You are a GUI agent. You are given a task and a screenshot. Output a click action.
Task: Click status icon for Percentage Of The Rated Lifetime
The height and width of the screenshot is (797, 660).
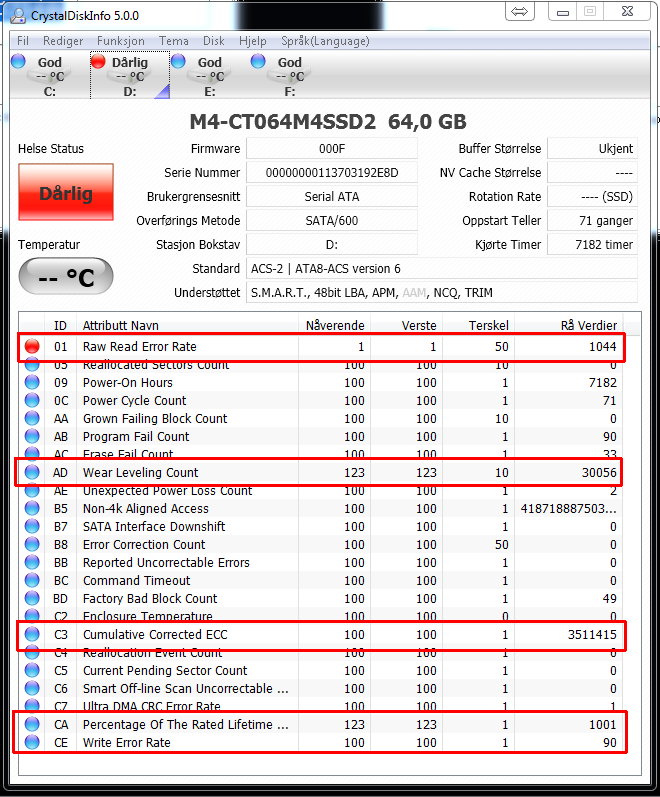click(x=32, y=724)
